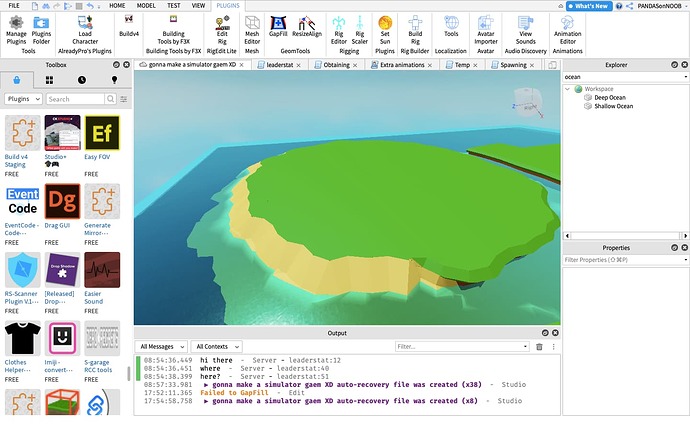Viewport: 690px width, 431px height.
Task: Activate Building Tools by F3X
Action: point(173,30)
